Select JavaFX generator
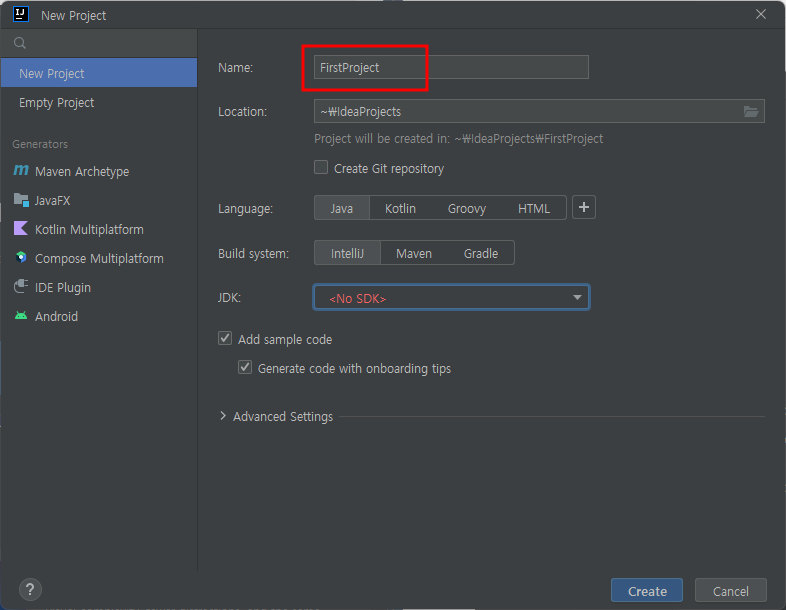Image resolution: width=786 pixels, height=610 pixels. tap(99, 200)
